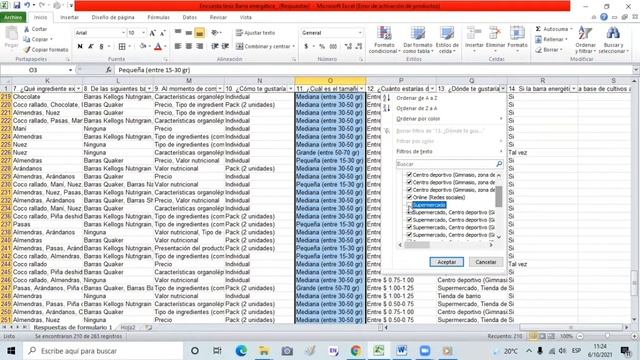This screenshot has width=640, height=360.
Task: Open the Archivo tab
Action: click(13, 18)
